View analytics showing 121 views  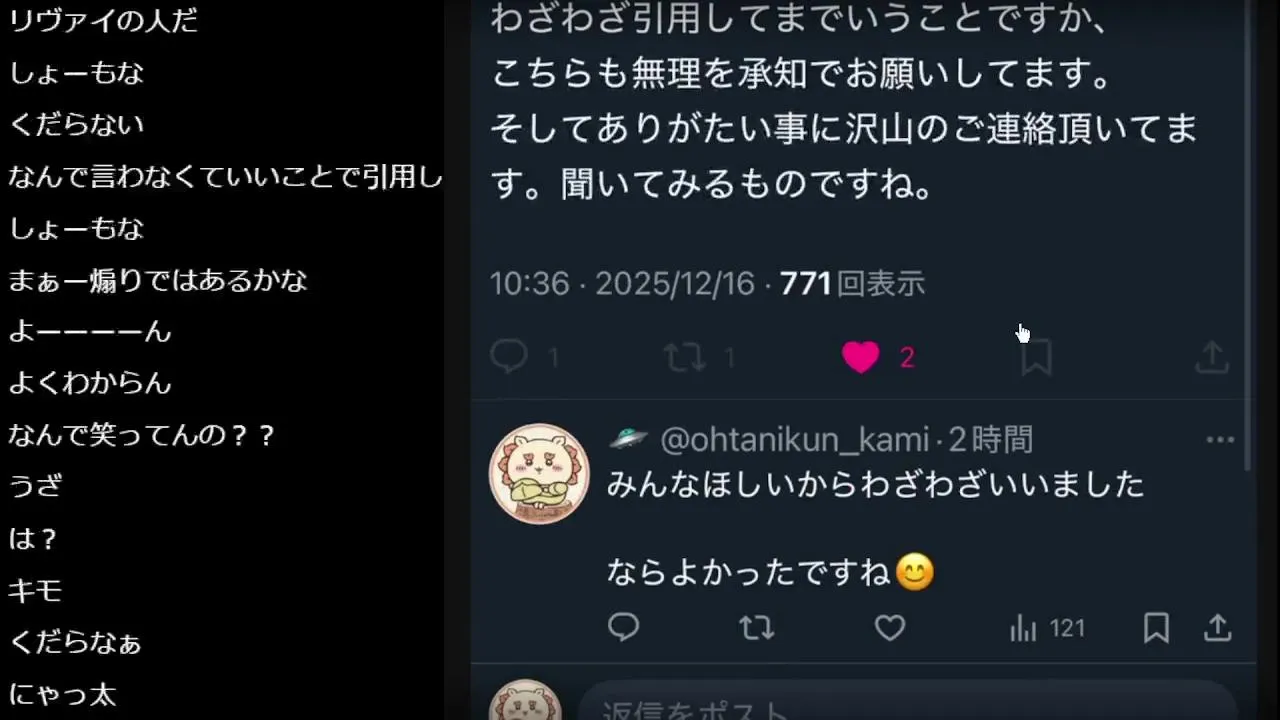pyautogui.click(x=1047, y=628)
